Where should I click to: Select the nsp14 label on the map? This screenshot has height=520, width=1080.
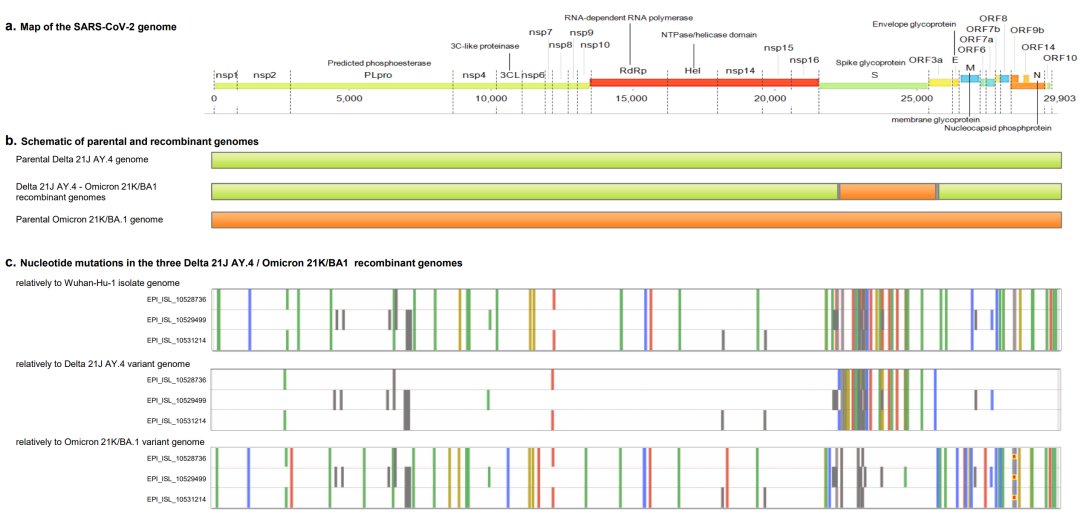point(740,71)
